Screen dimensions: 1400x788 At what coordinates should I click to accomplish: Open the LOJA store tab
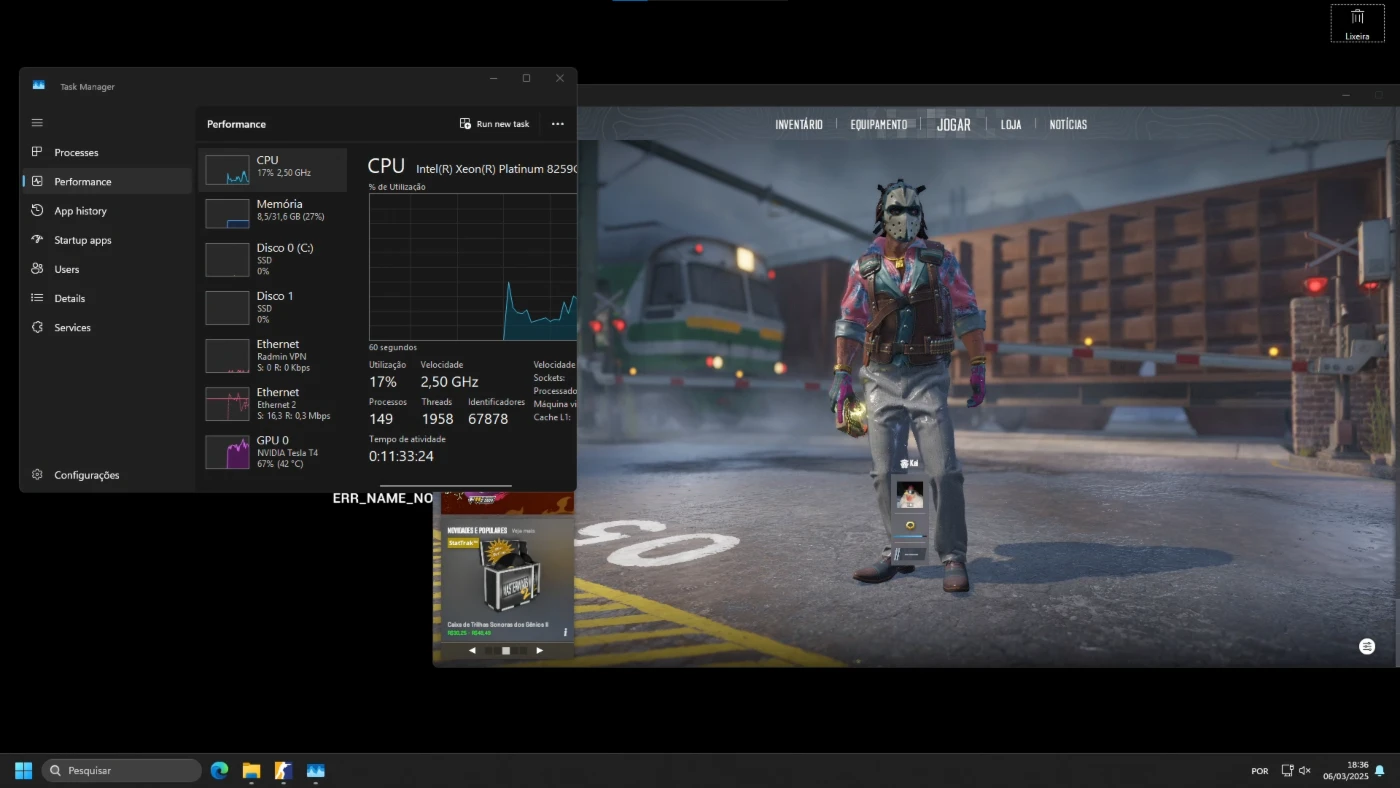1011,125
